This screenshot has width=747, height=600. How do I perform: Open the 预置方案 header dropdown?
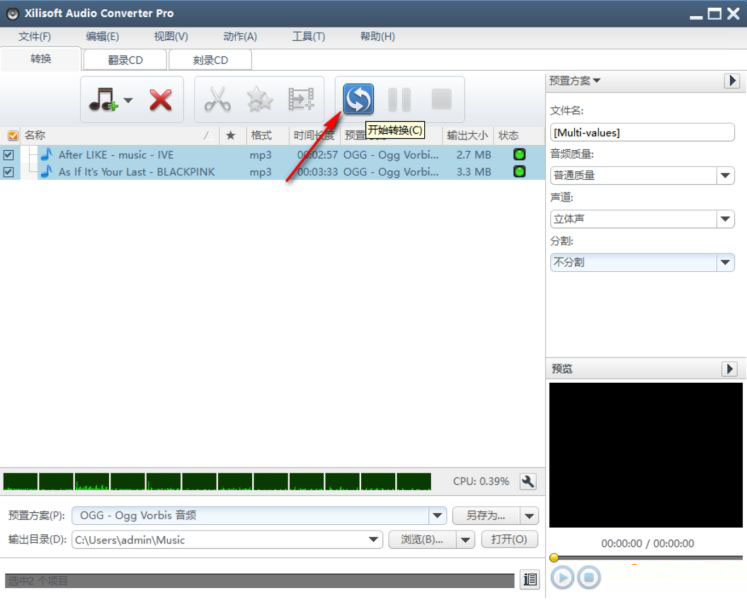coord(575,81)
